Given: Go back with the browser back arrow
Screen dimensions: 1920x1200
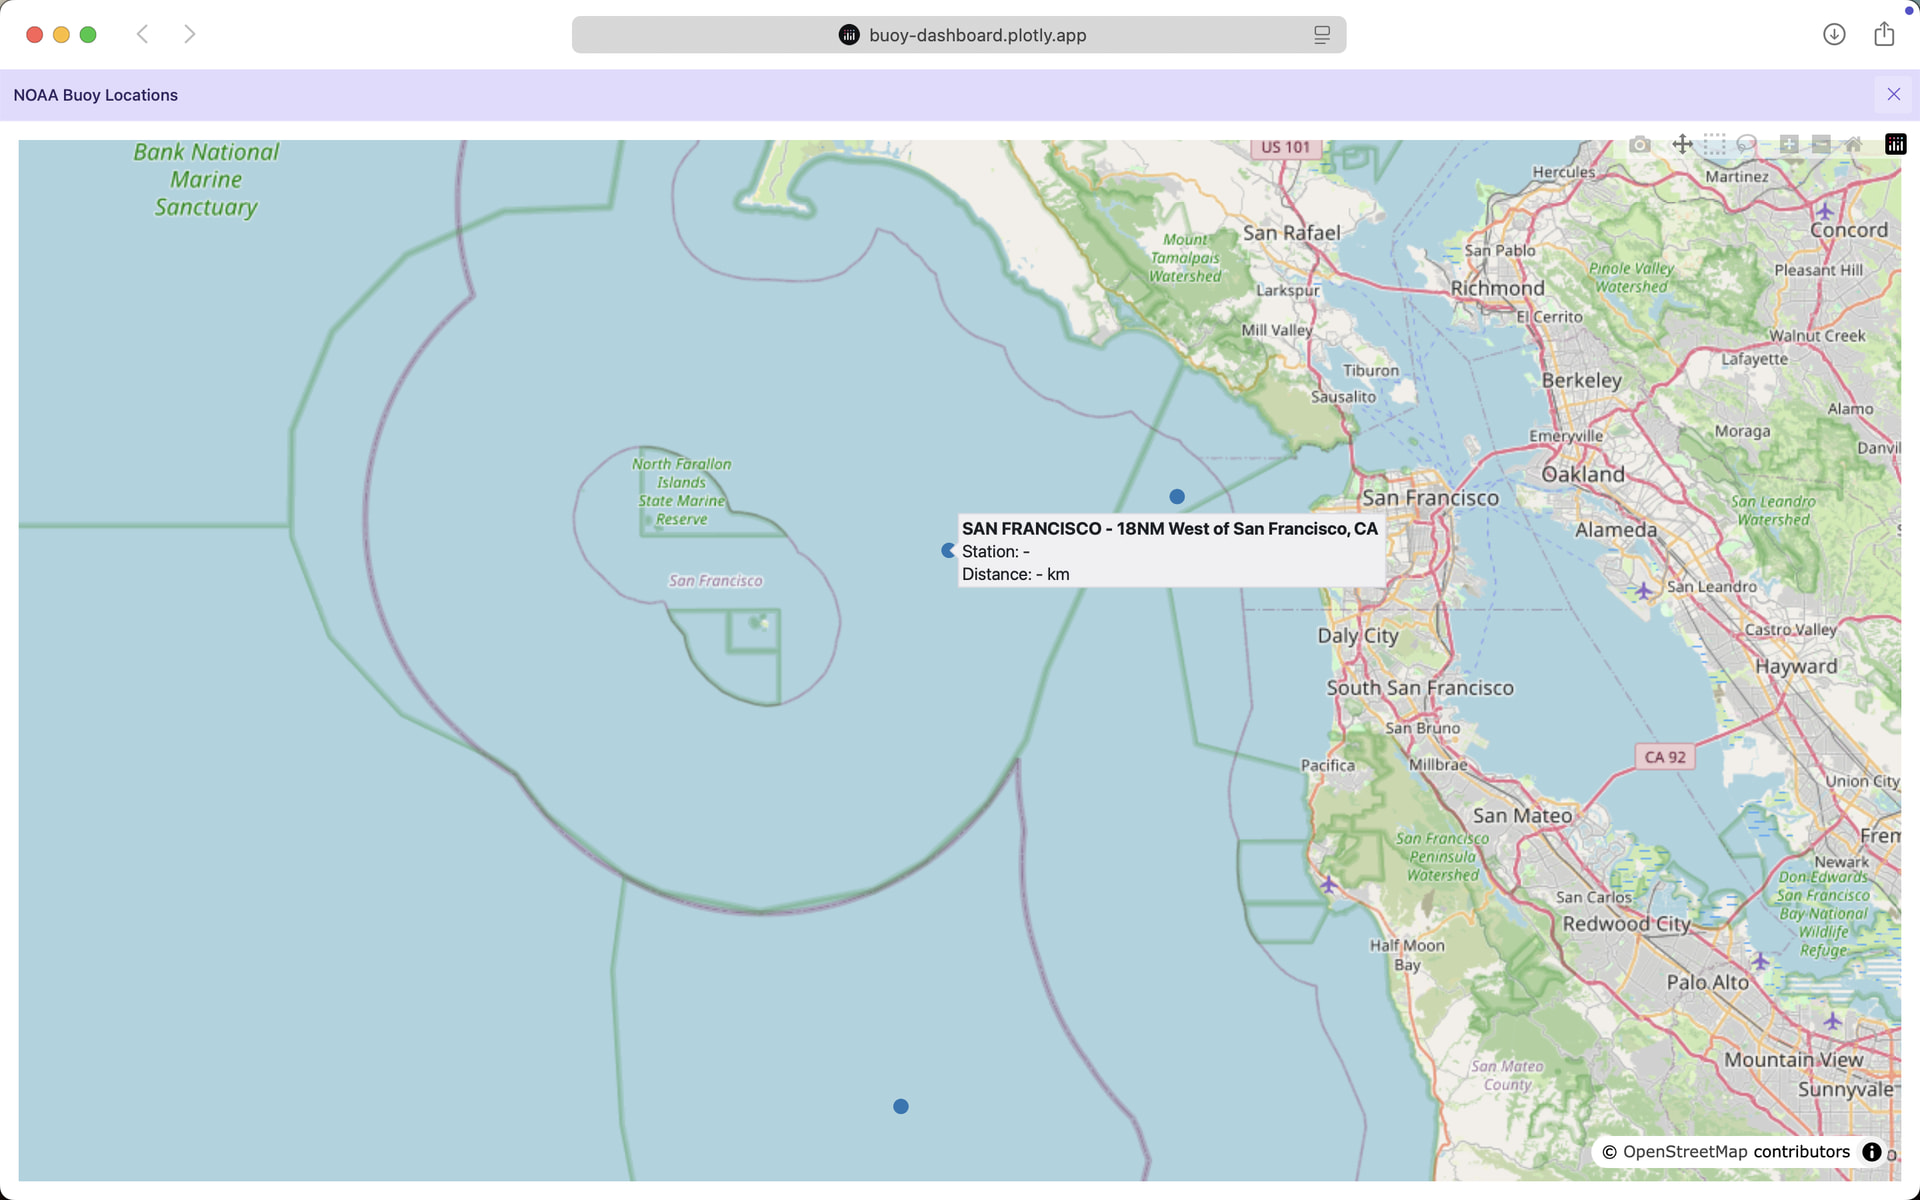Looking at the screenshot, I should pos(143,35).
